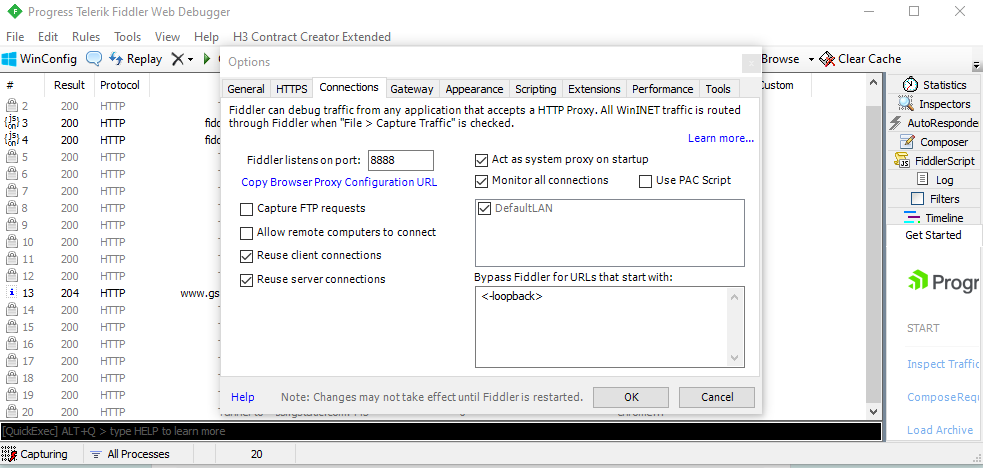The height and width of the screenshot is (468, 983).
Task: Open the Browse dropdown arrow
Action: pos(810,59)
